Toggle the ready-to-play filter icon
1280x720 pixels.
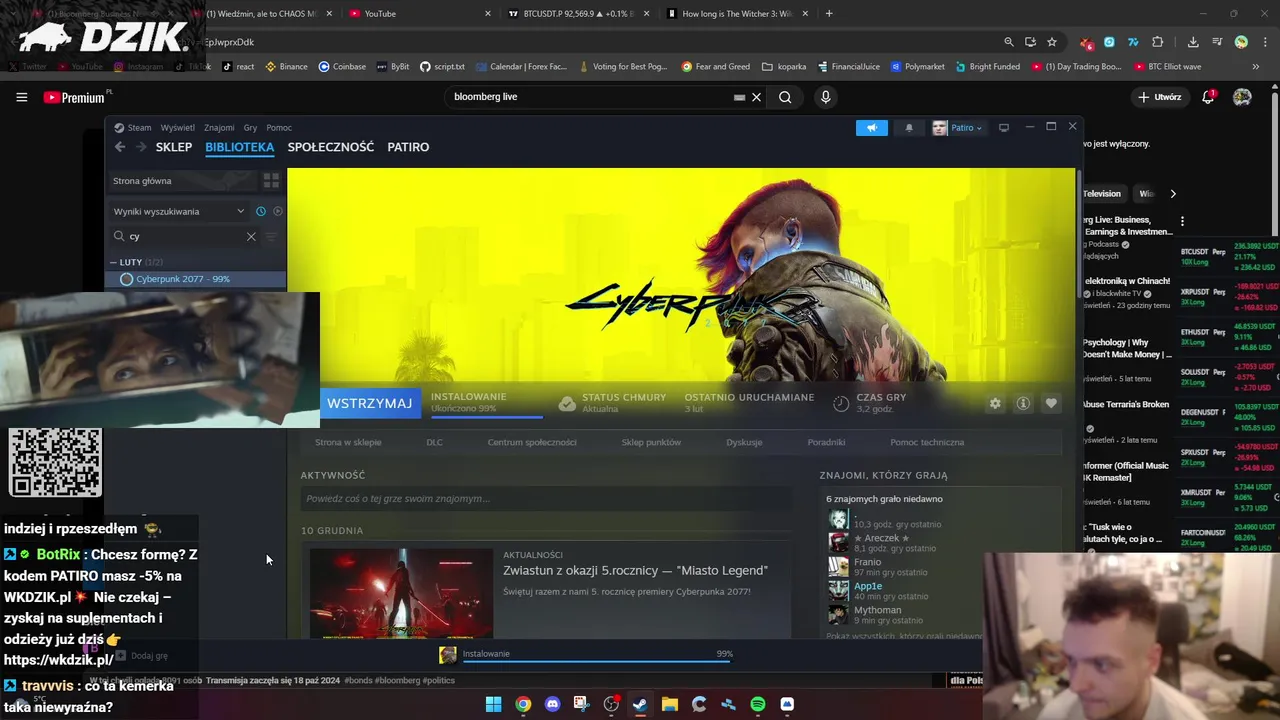[278, 211]
